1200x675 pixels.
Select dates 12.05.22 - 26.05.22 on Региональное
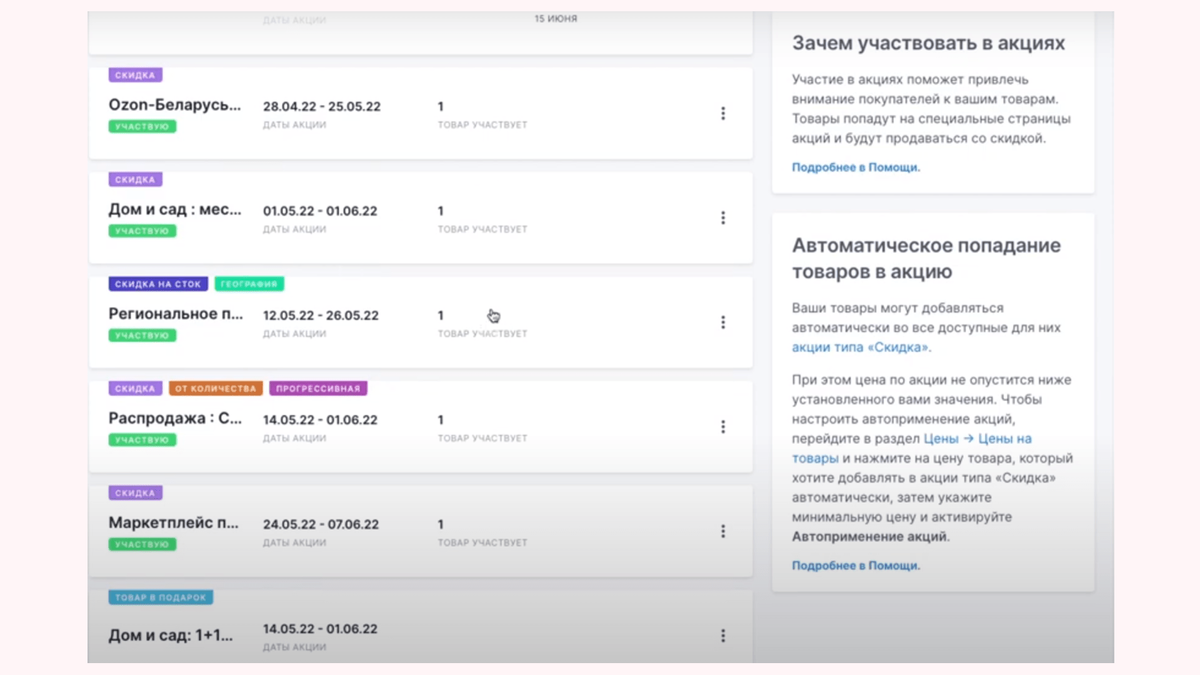(320, 316)
